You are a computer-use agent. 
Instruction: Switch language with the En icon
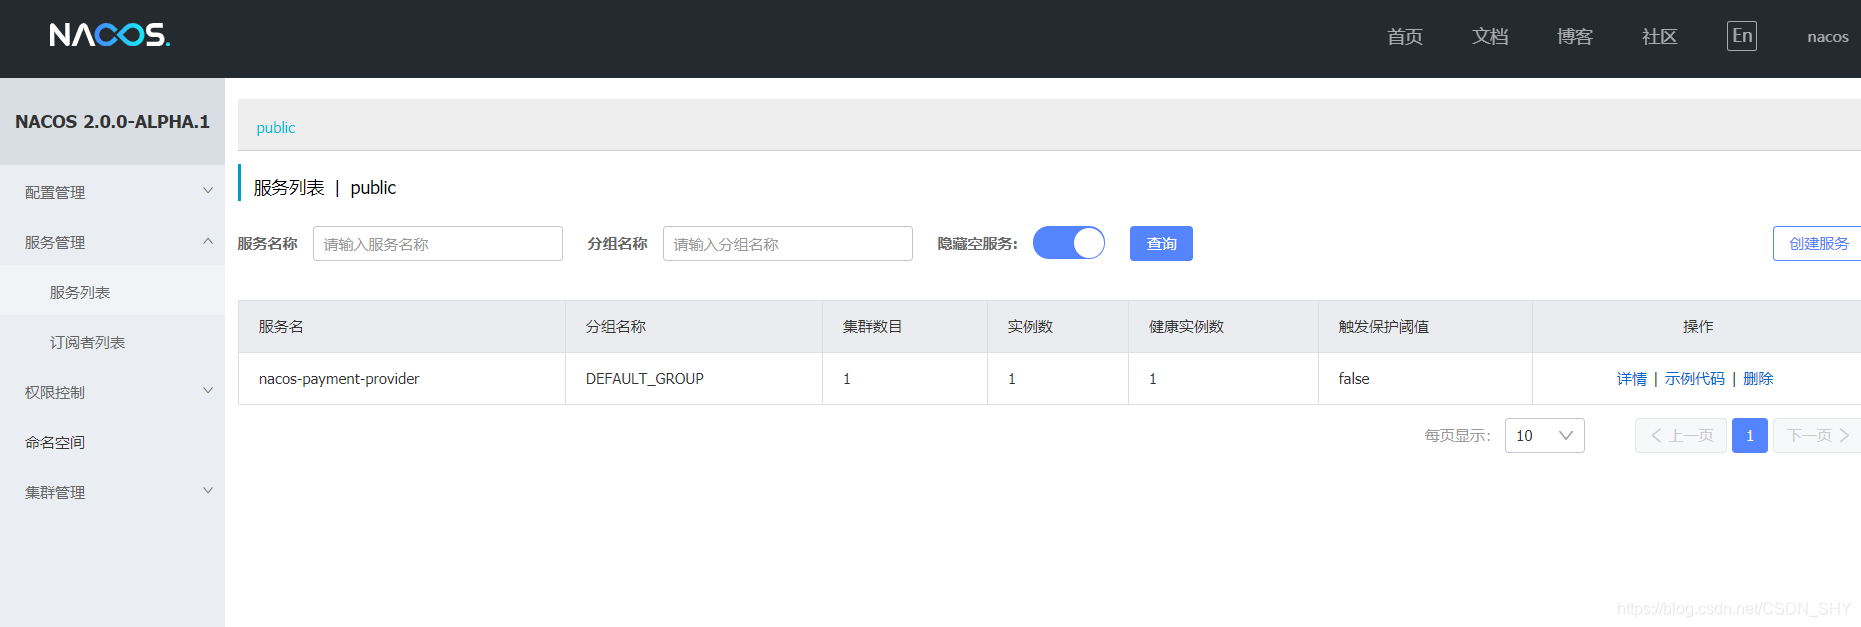tap(1742, 36)
